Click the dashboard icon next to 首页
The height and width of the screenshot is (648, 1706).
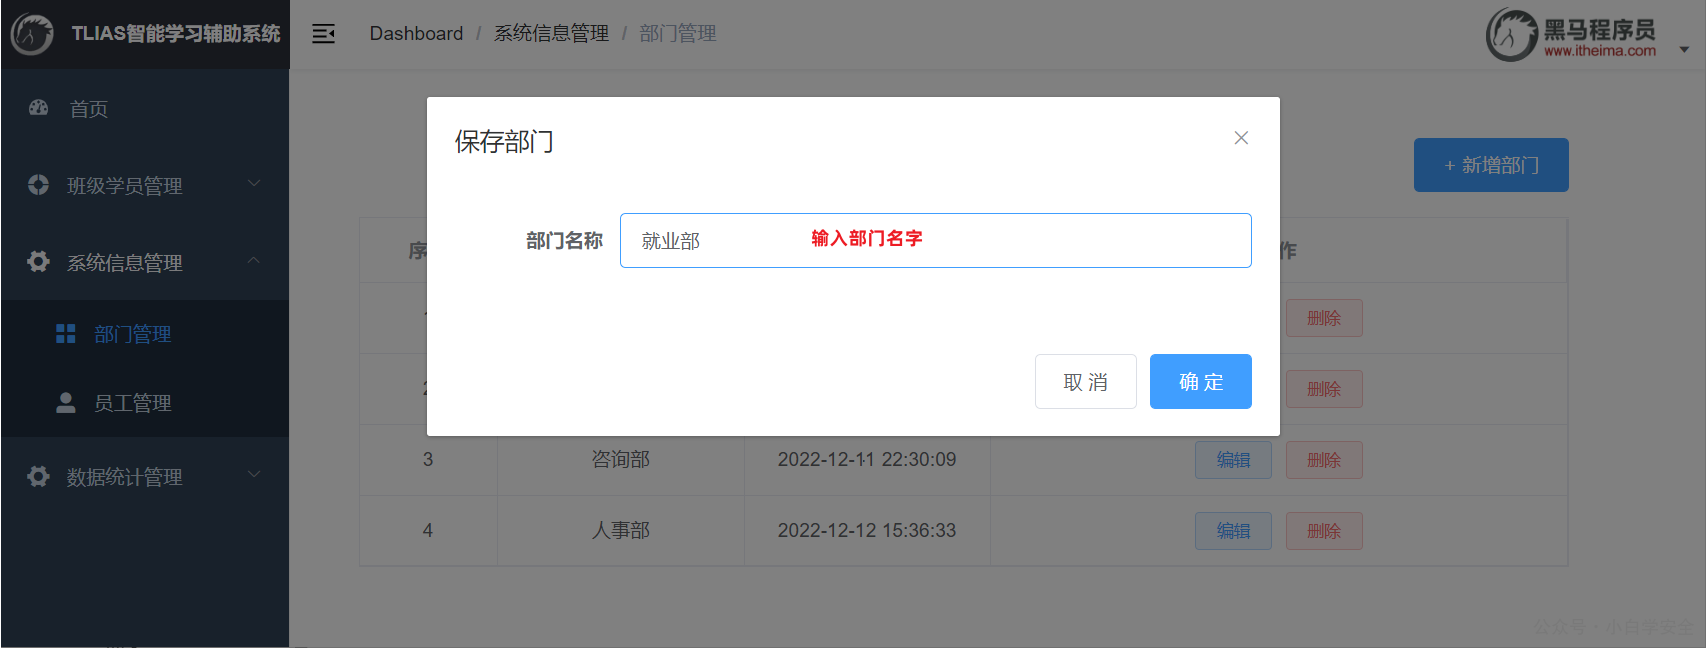[x=39, y=108]
